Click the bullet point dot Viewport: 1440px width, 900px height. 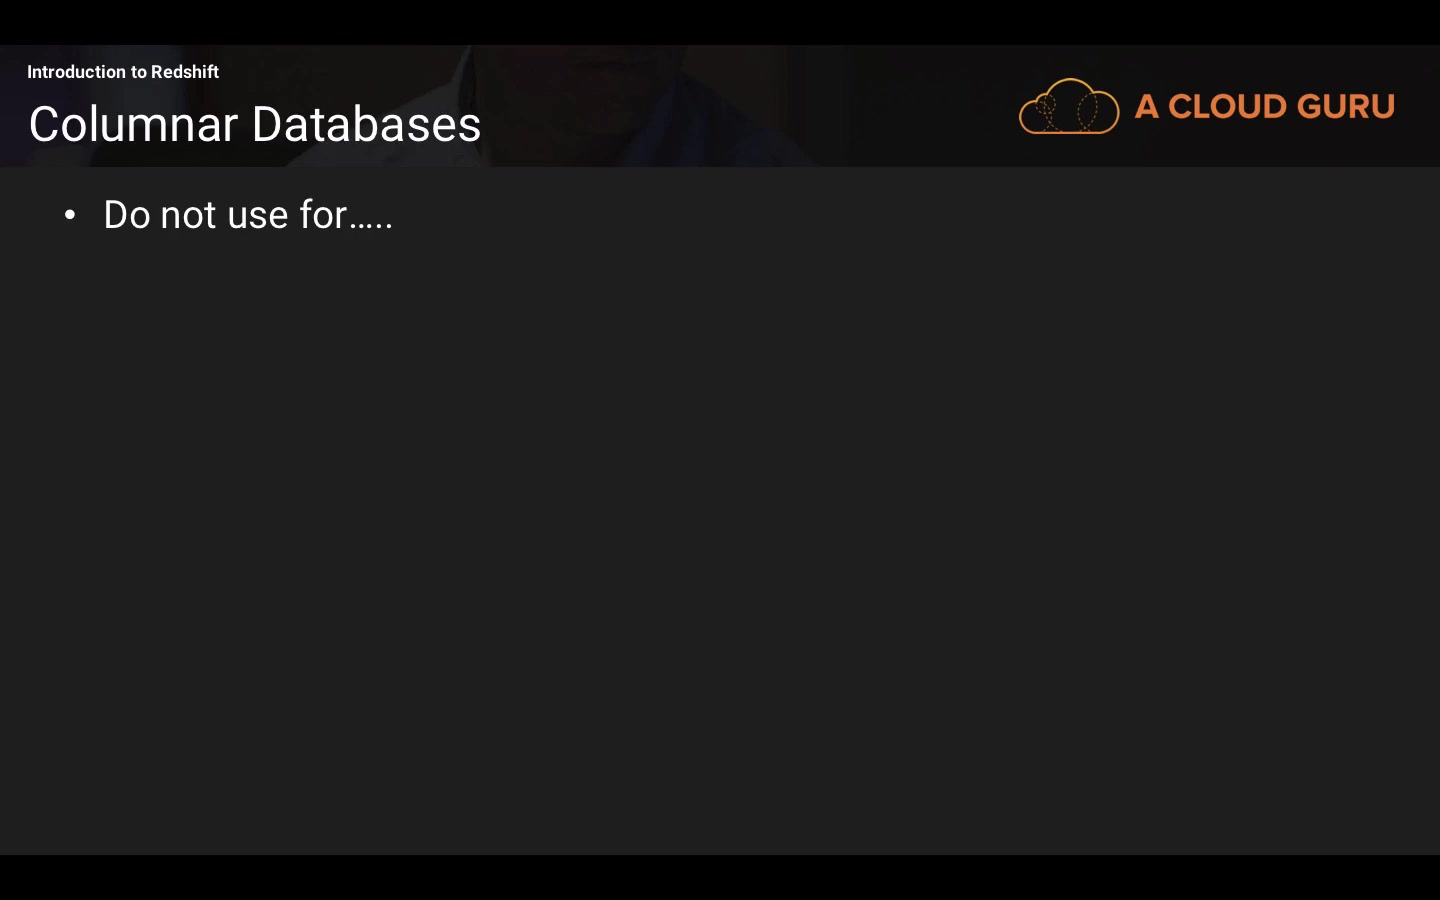(x=70, y=215)
